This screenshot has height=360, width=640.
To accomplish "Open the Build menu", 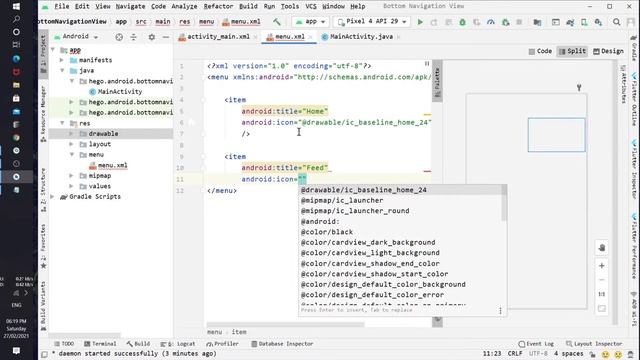I will [248, 7].
